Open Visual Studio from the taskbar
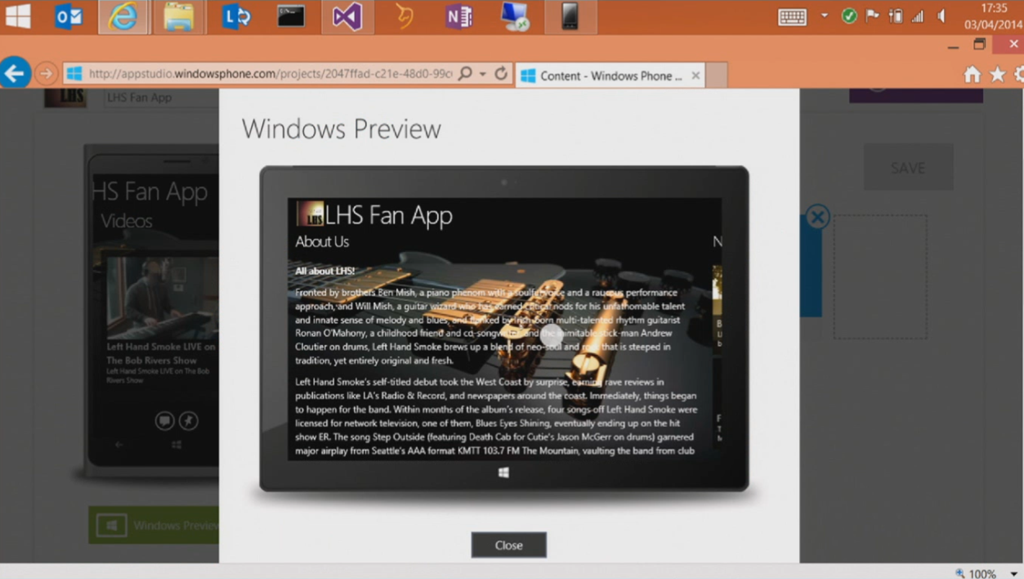The image size is (1024, 579). pyautogui.click(x=347, y=16)
